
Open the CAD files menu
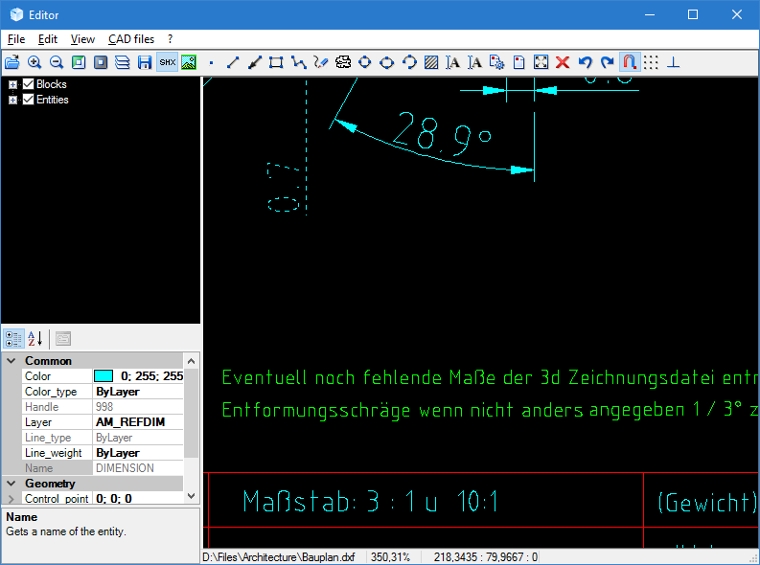coord(131,39)
